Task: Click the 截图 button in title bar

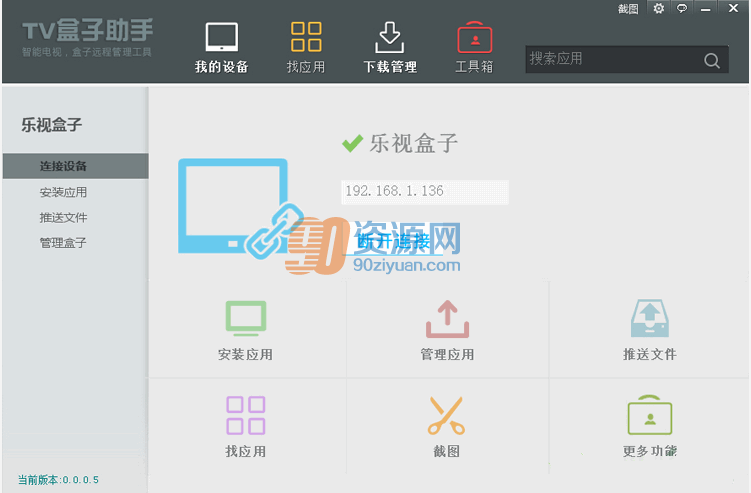Action: pyautogui.click(x=628, y=9)
